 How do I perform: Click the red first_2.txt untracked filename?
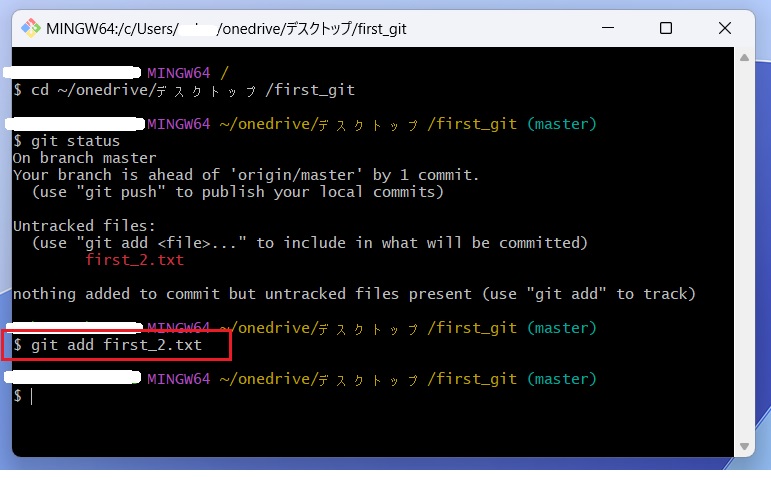coord(135,260)
